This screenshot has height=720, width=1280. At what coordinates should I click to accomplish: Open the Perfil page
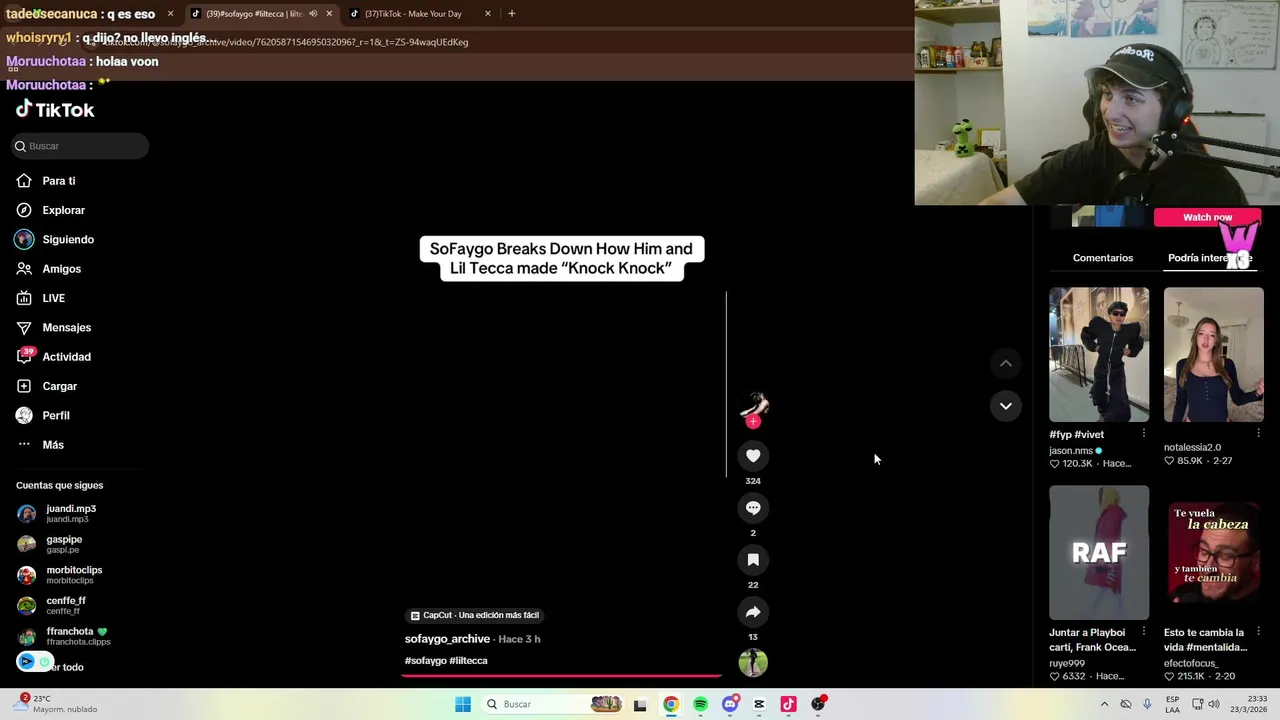(x=55, y=415)
